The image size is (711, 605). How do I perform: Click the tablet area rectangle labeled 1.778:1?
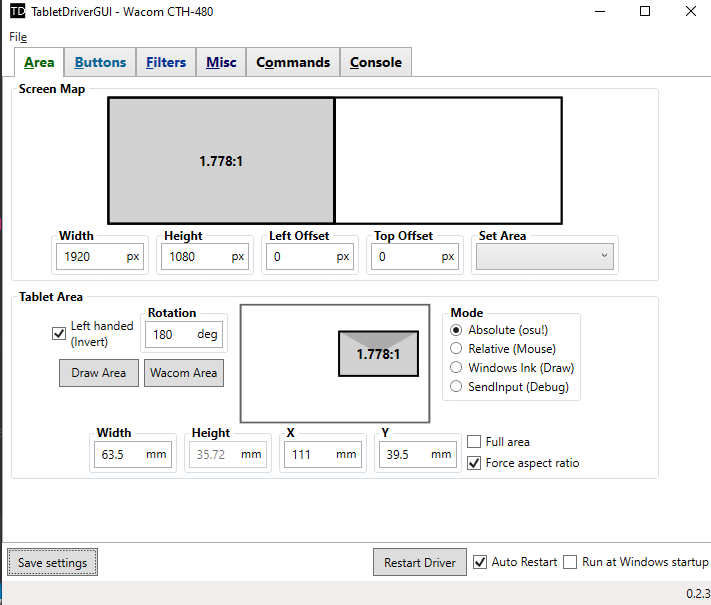pos(378,354)
